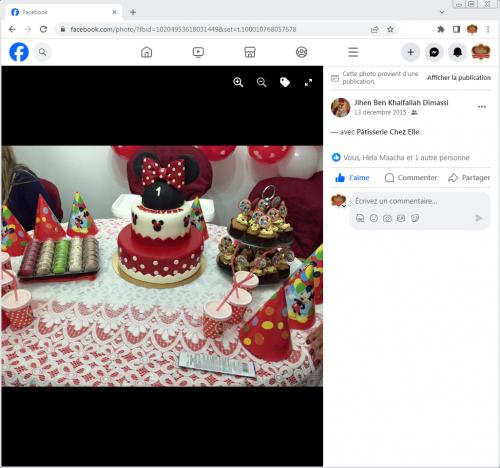Screen dimensions: 500x468
Task: Tag the photo with the tag icon
Action: tap(285, 82)
